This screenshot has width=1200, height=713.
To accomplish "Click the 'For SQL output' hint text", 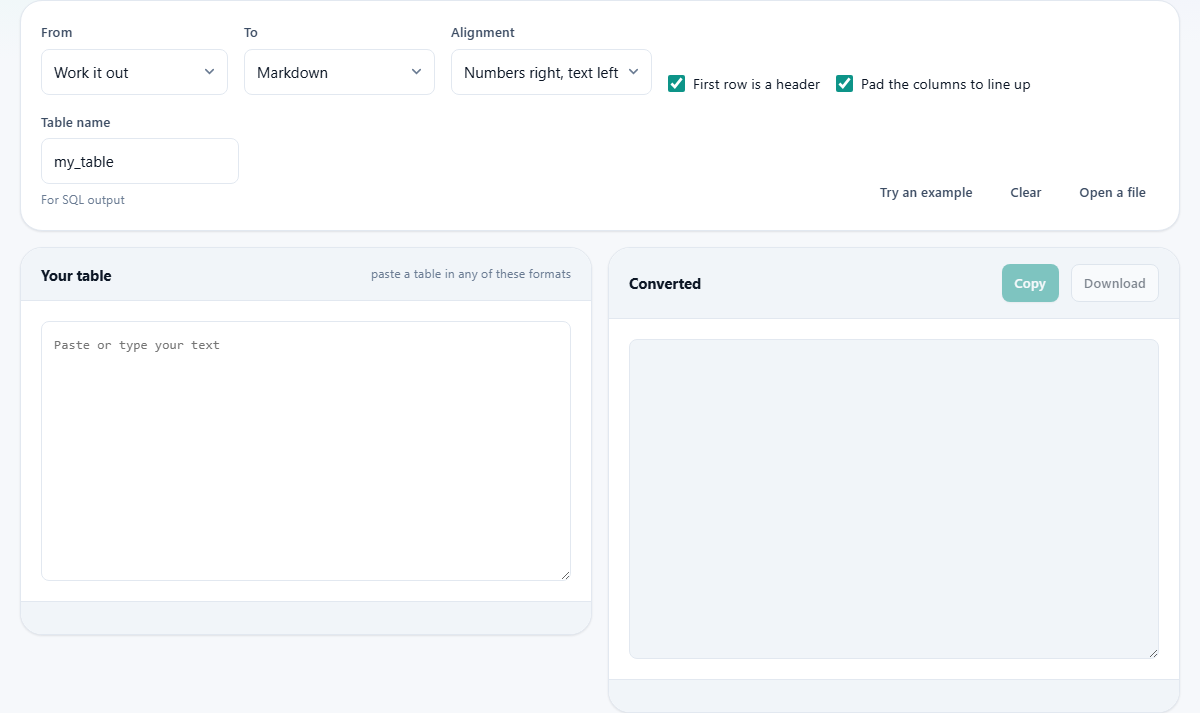I will (x=83, y=200).
